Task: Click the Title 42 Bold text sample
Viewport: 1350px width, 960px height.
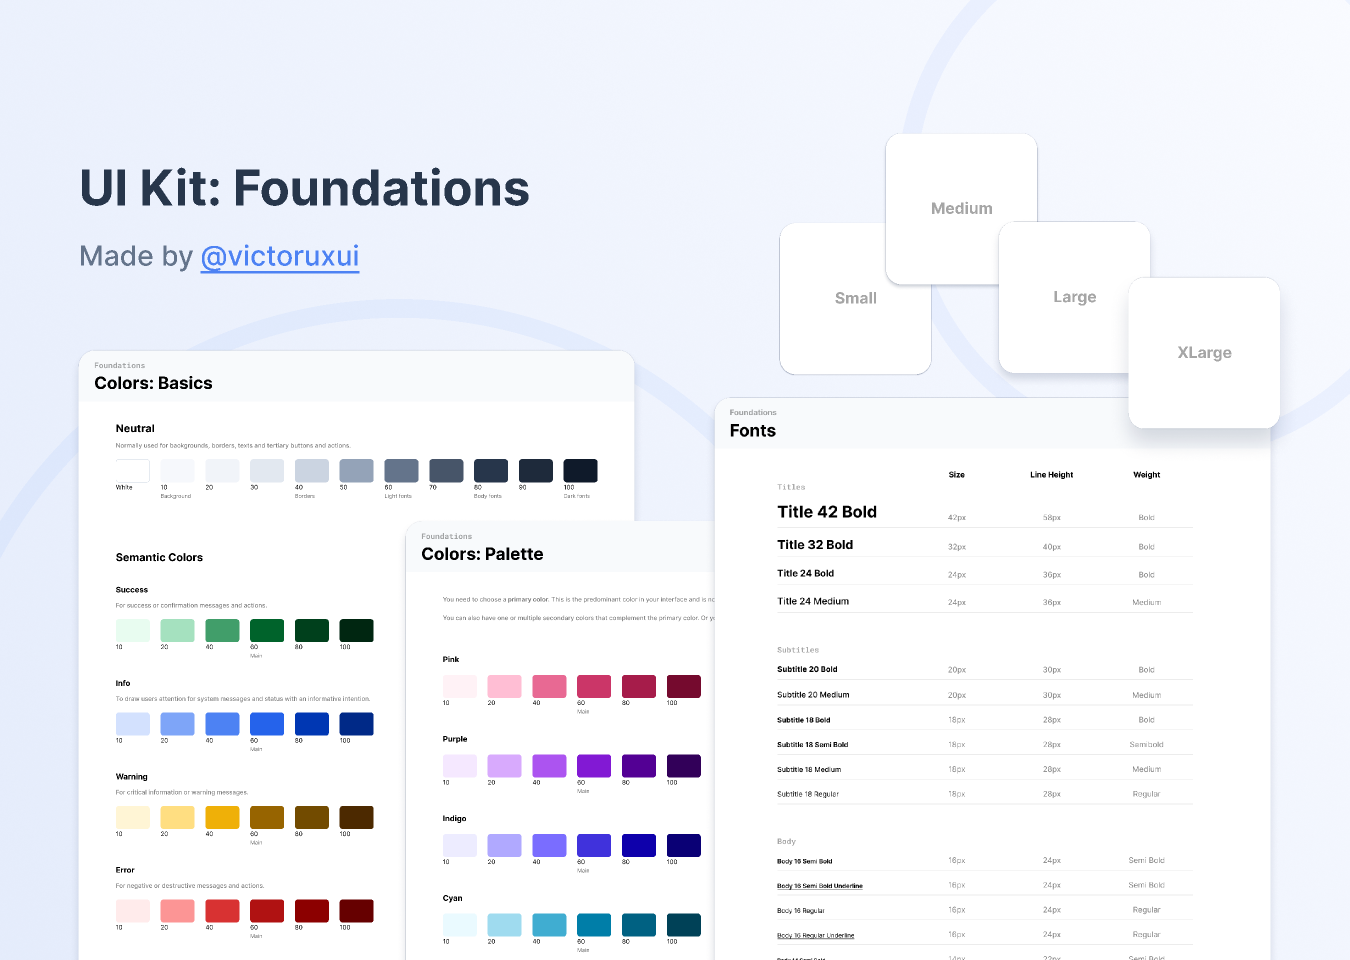Action: click(x=827, y=512)
